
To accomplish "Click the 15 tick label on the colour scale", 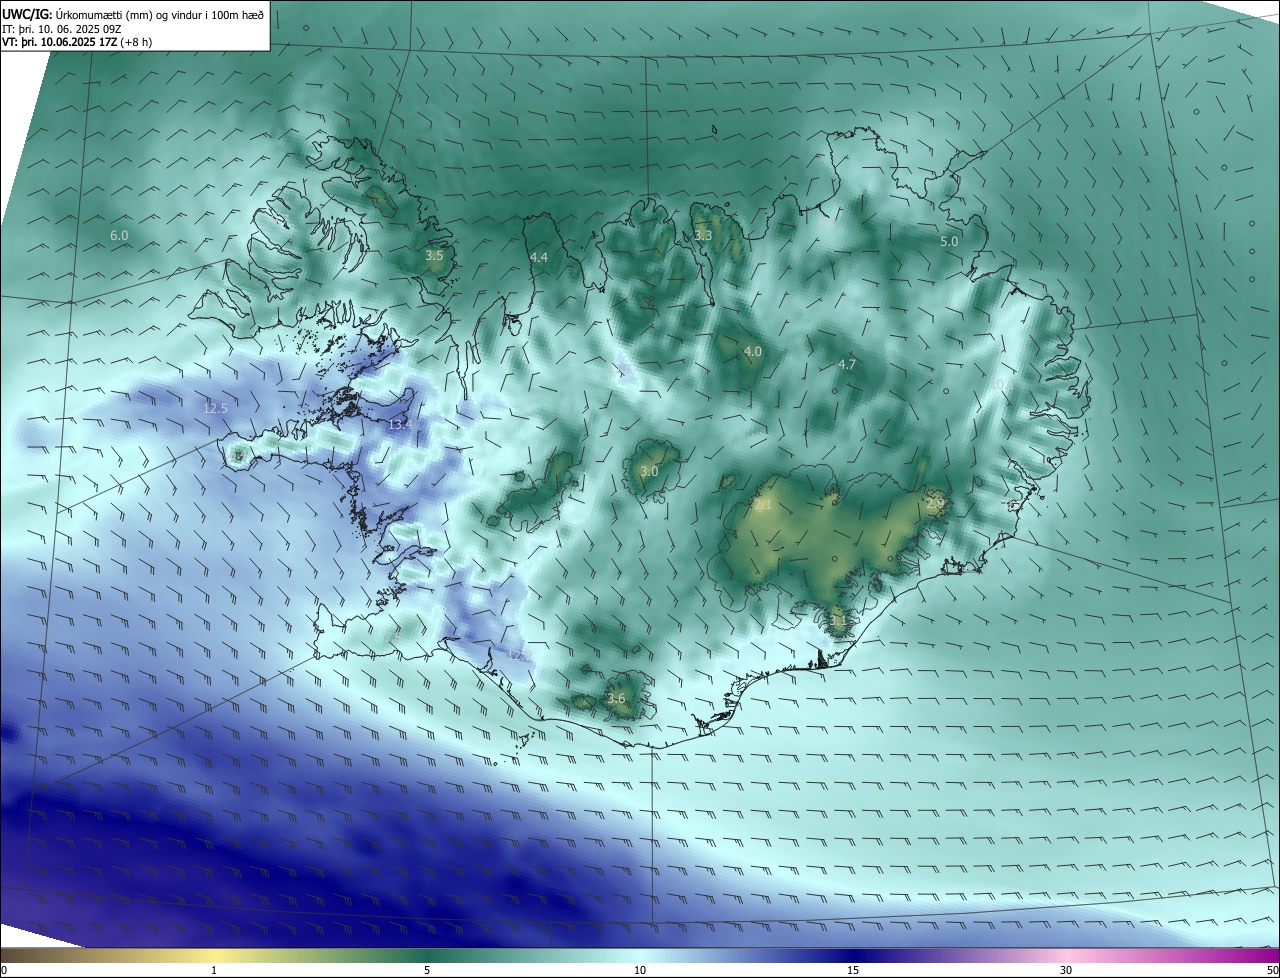I will click(853, 970).
